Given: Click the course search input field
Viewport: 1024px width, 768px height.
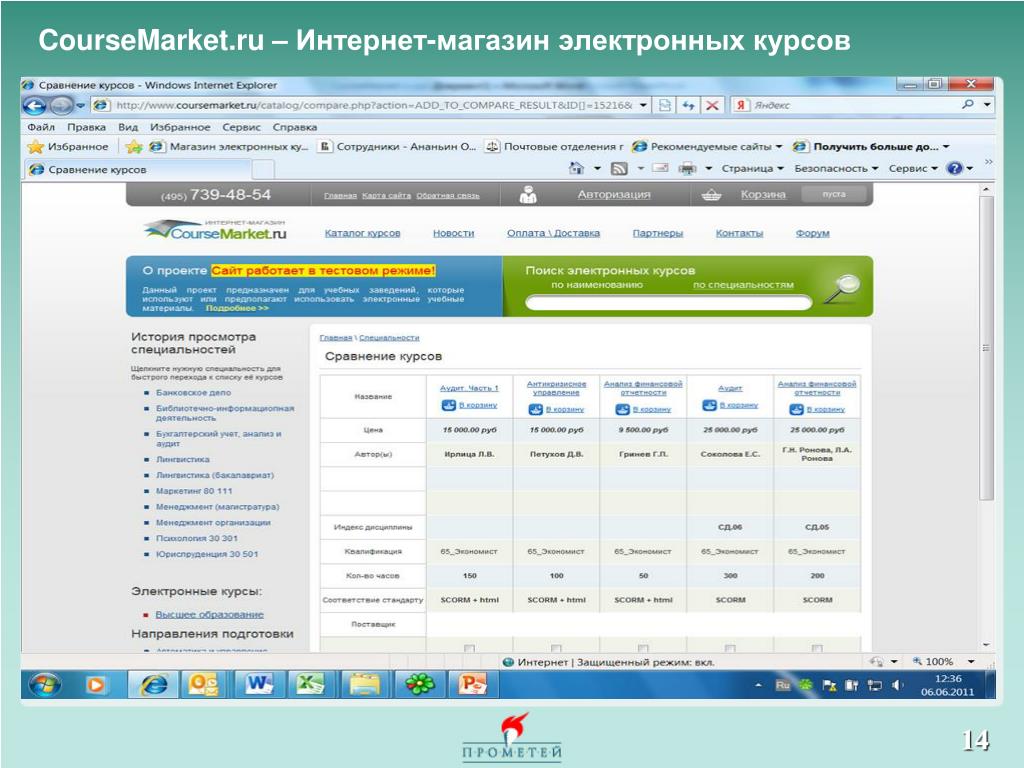Looking at the screenshot, I should click(x=669, y=302).
